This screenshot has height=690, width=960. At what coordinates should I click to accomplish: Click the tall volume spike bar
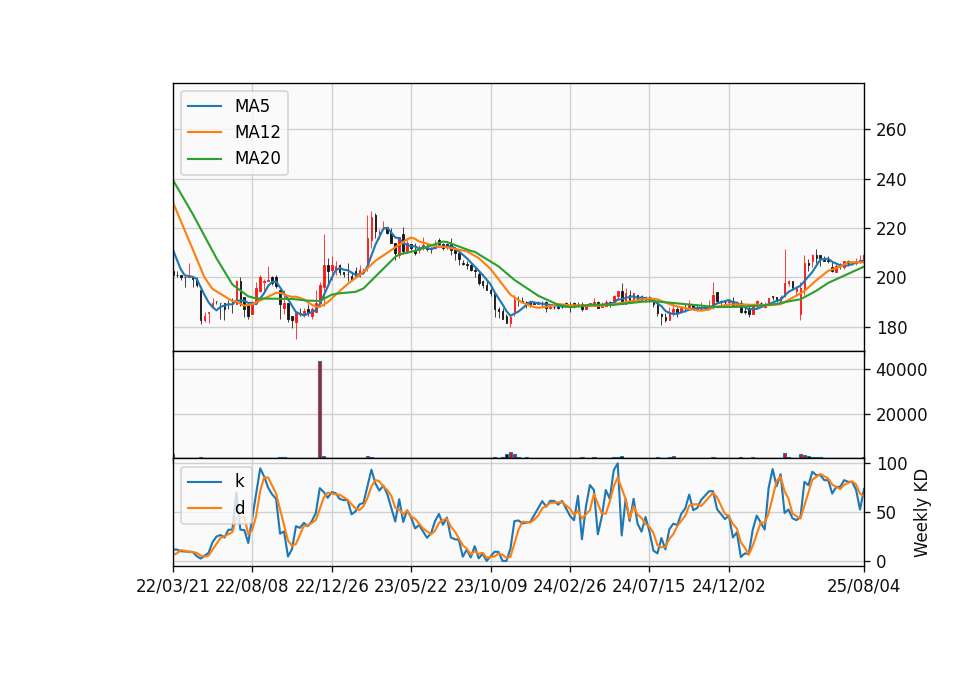[320, 410]
